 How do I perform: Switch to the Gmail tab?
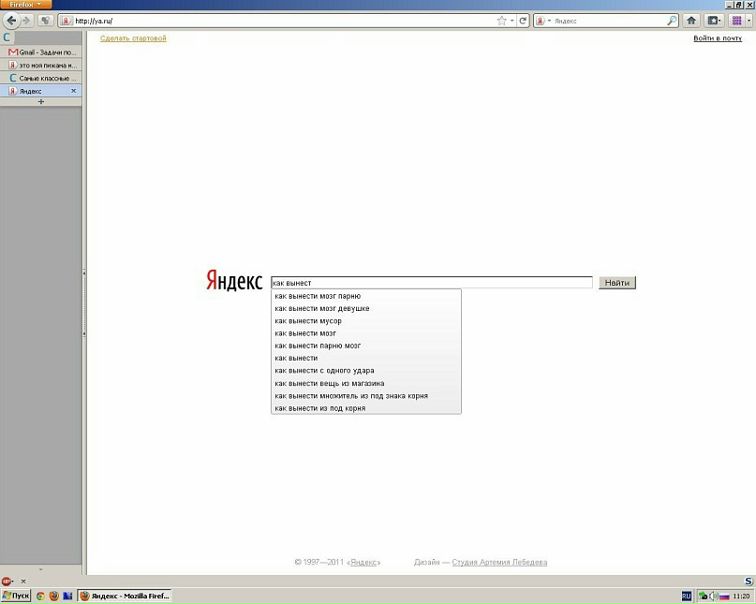pos(41,52)
